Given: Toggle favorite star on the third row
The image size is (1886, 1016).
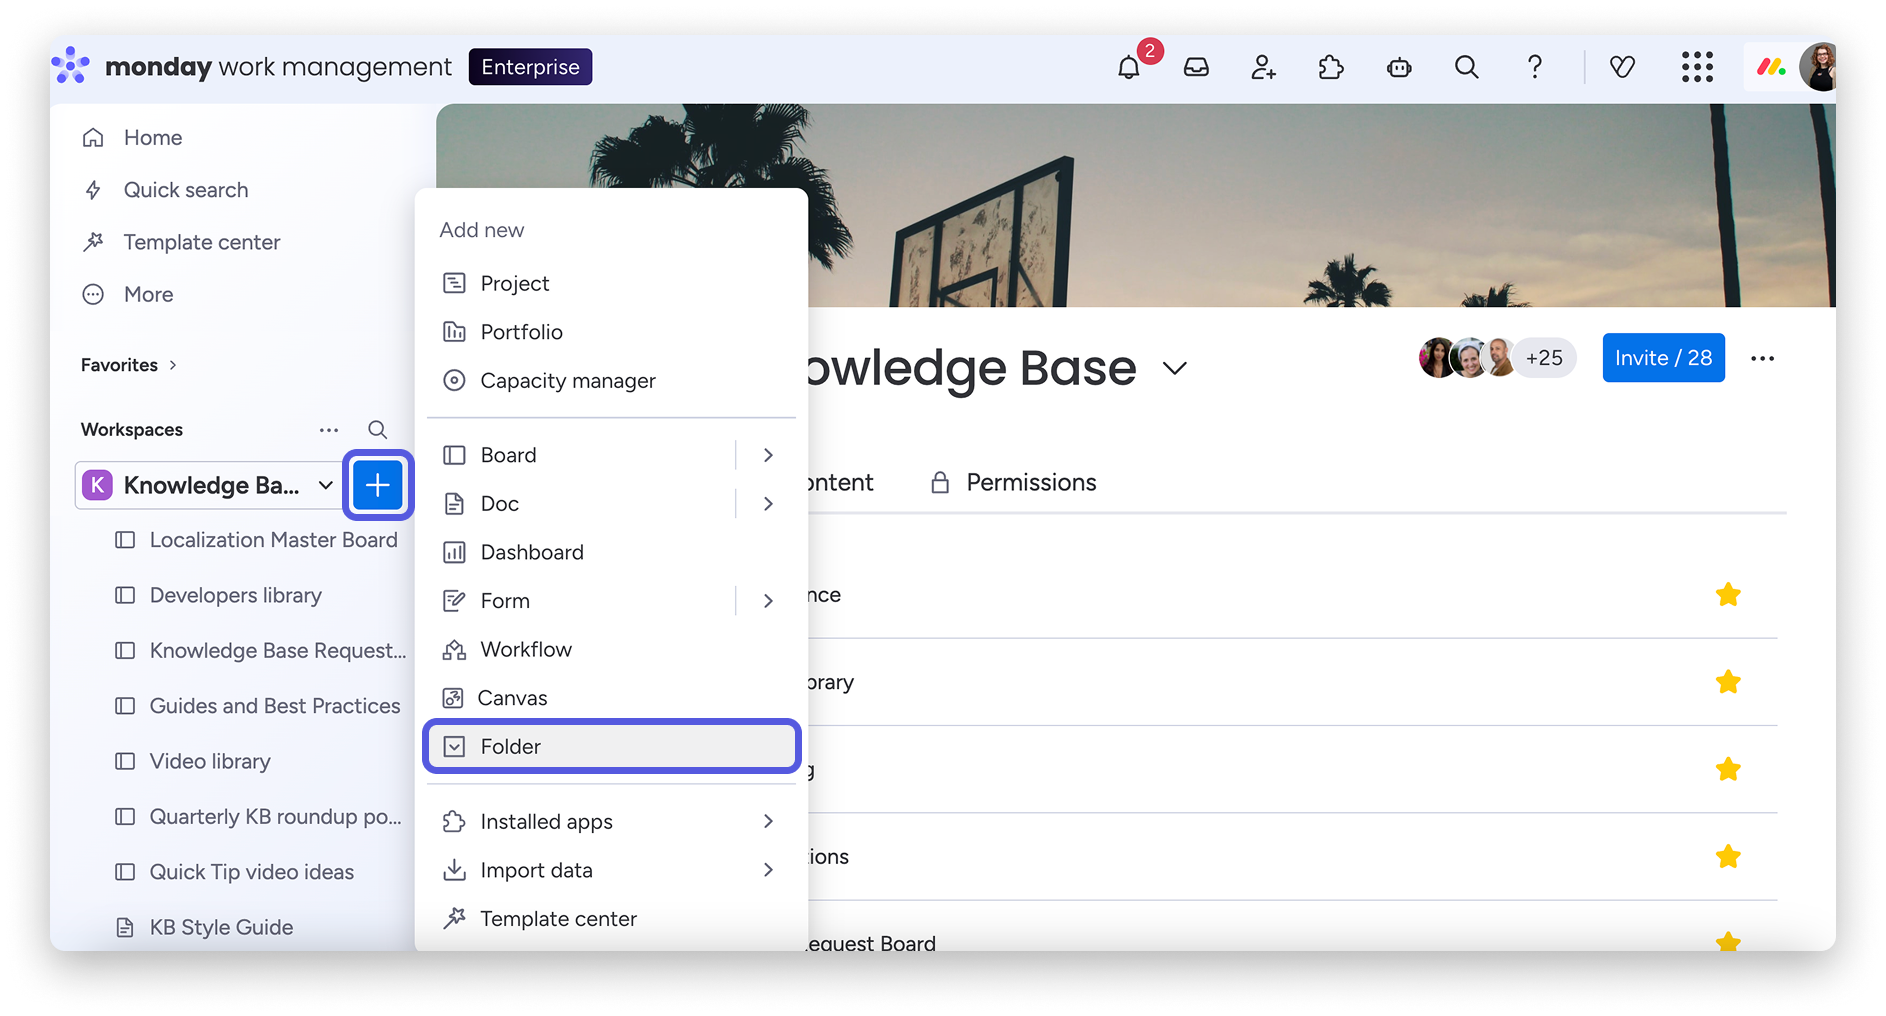Looking at the screenshot, I should 1728,769.
